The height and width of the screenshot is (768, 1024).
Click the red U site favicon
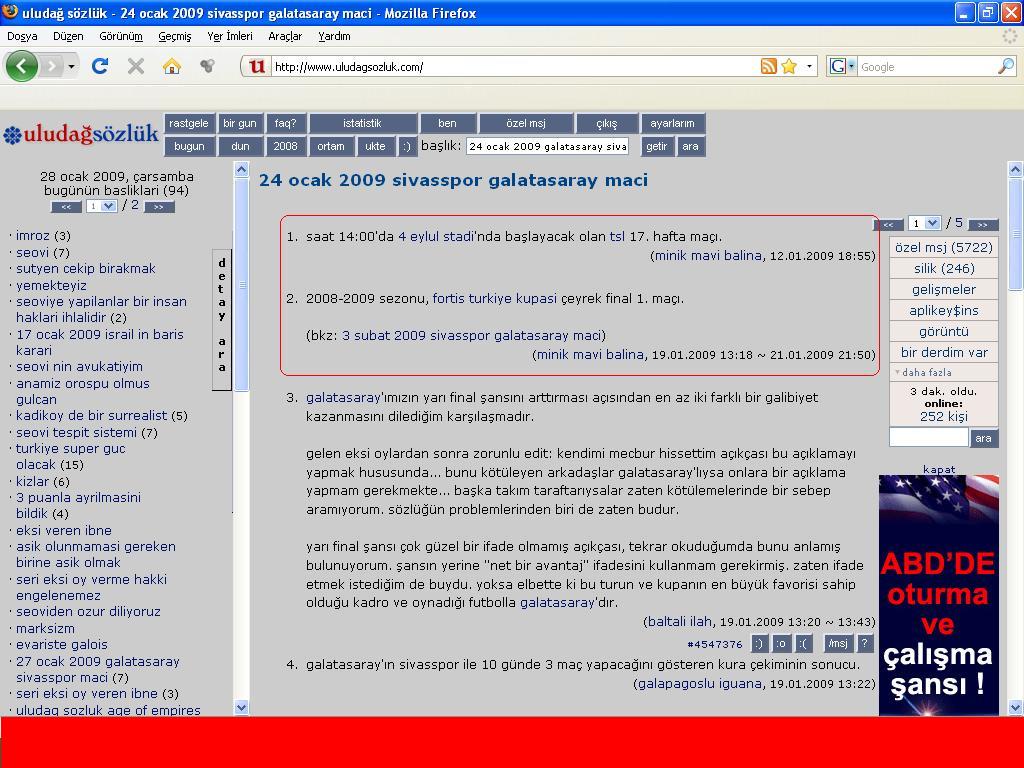pos(257,66)
